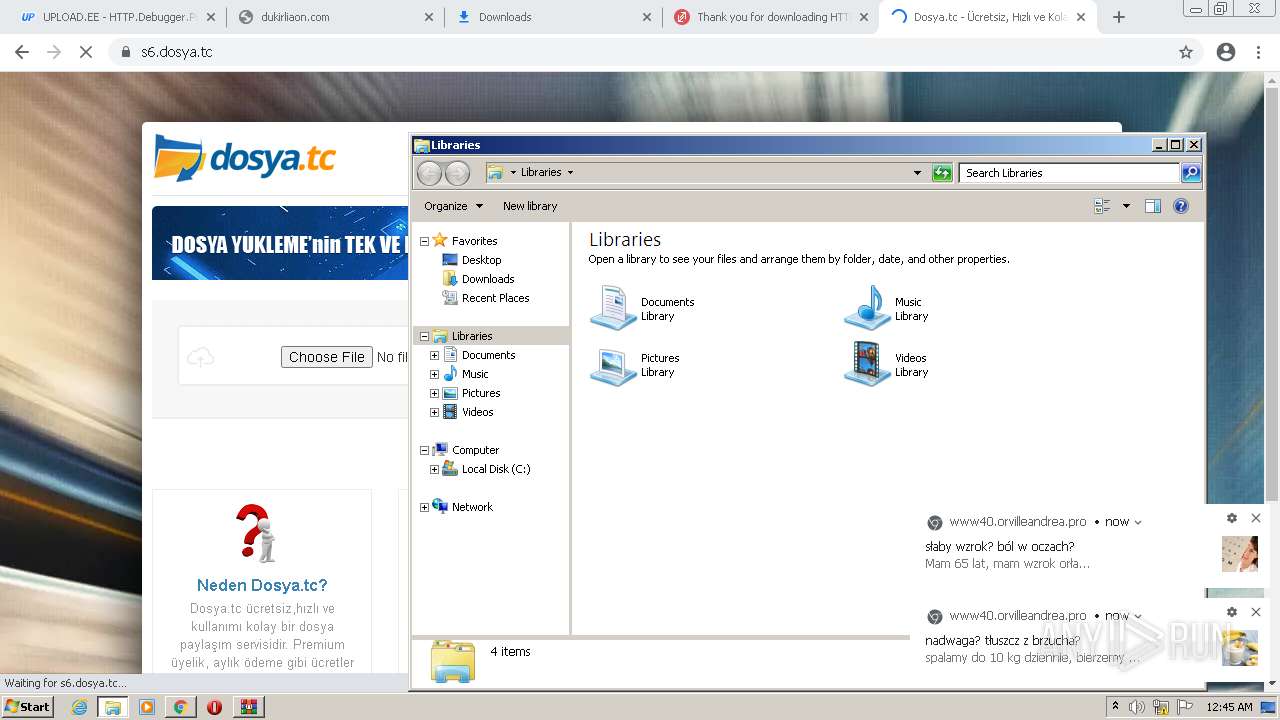Click the volume speaker tray icon
This screenshot has height=720, width=1280.
[x=1137, y=707]
